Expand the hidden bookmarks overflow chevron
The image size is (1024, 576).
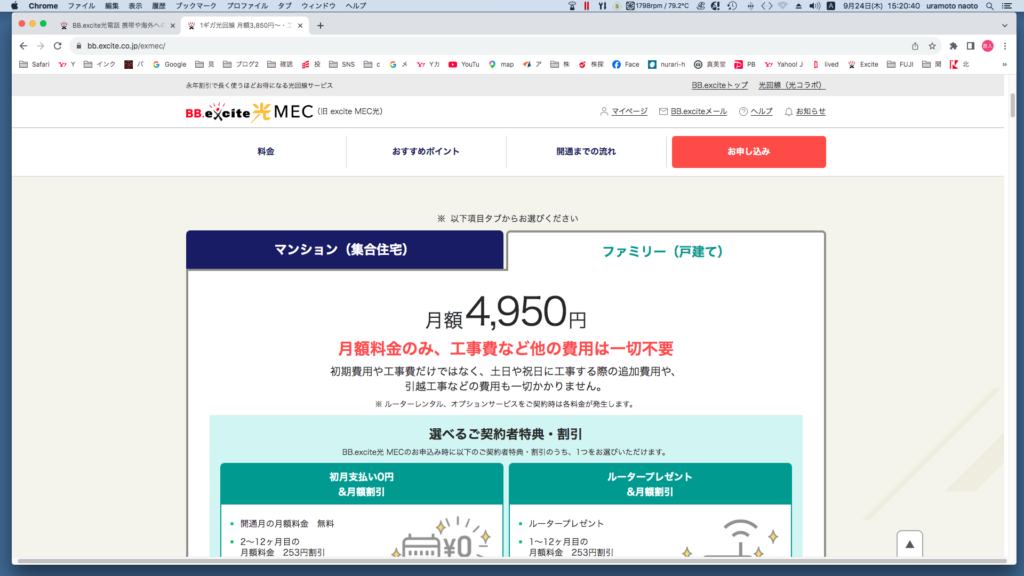(1004, 65)
